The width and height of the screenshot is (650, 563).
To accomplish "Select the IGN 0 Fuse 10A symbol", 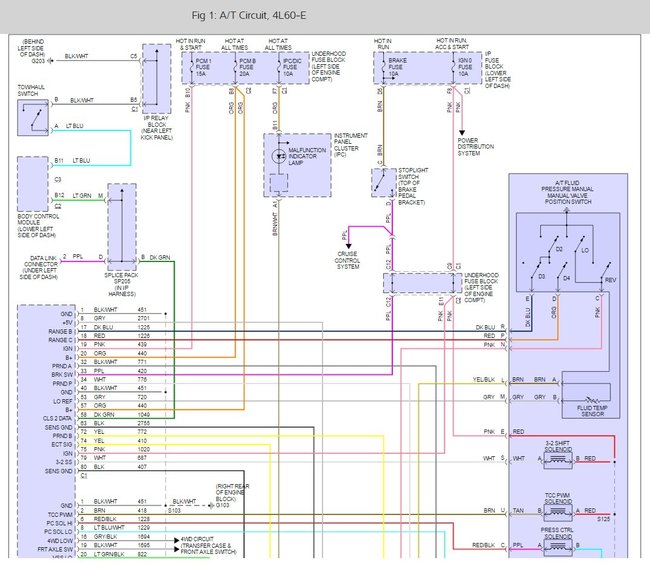I will pos(454,67).
